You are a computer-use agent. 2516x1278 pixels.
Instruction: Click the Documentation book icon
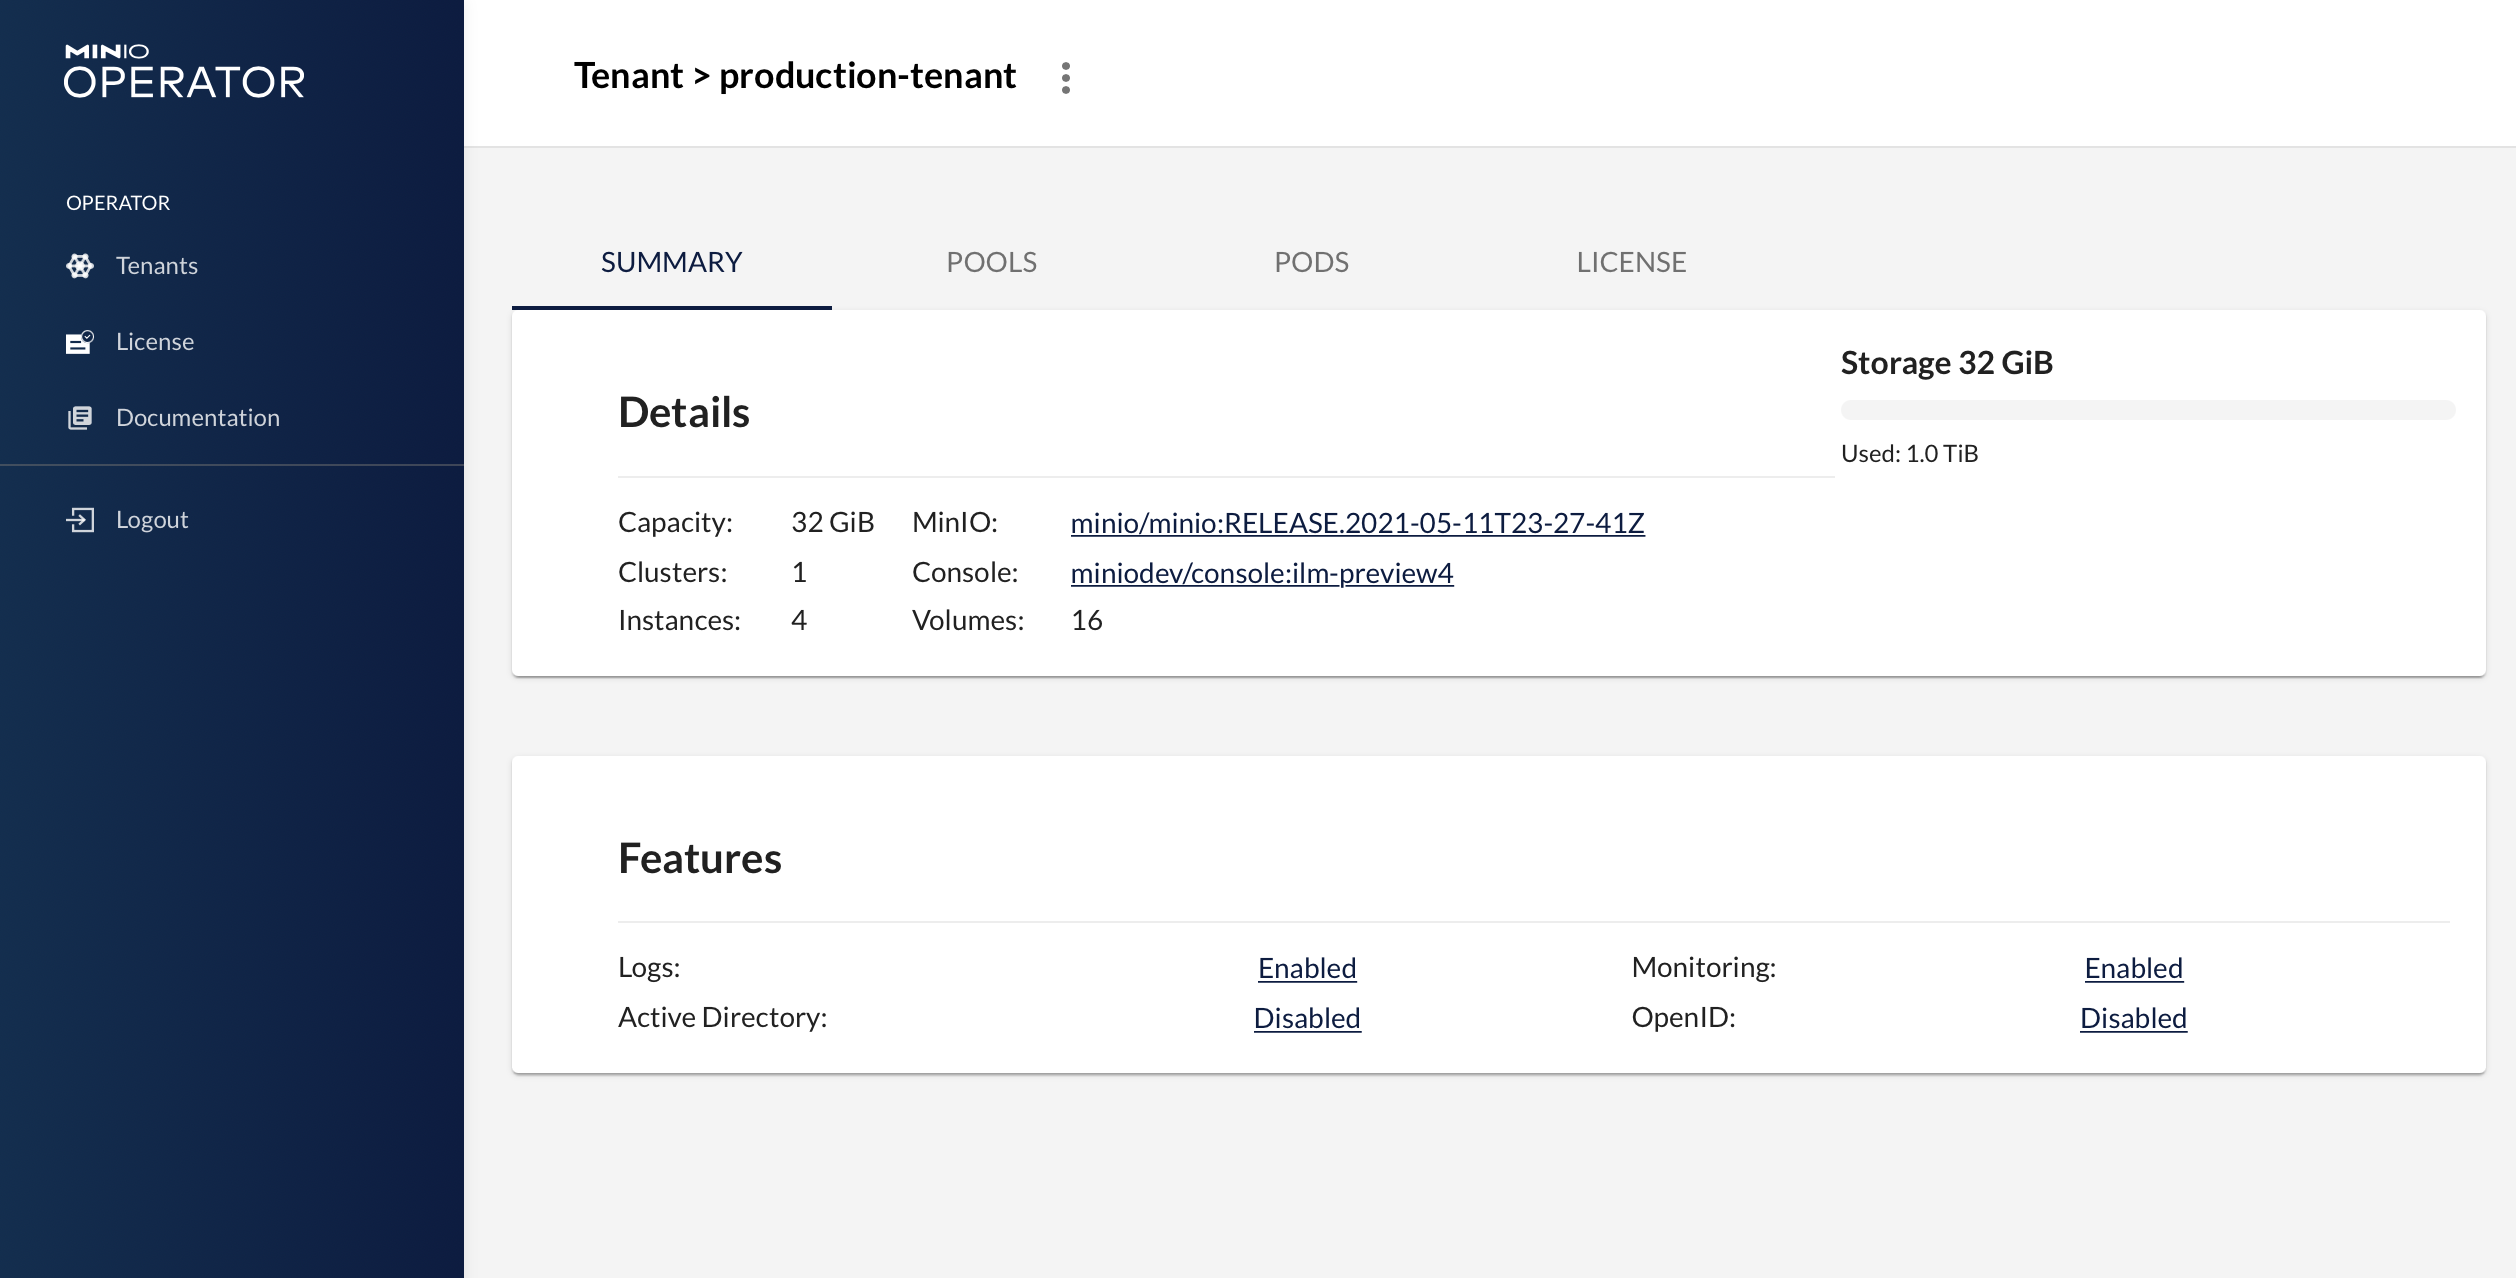click(80, 418)
